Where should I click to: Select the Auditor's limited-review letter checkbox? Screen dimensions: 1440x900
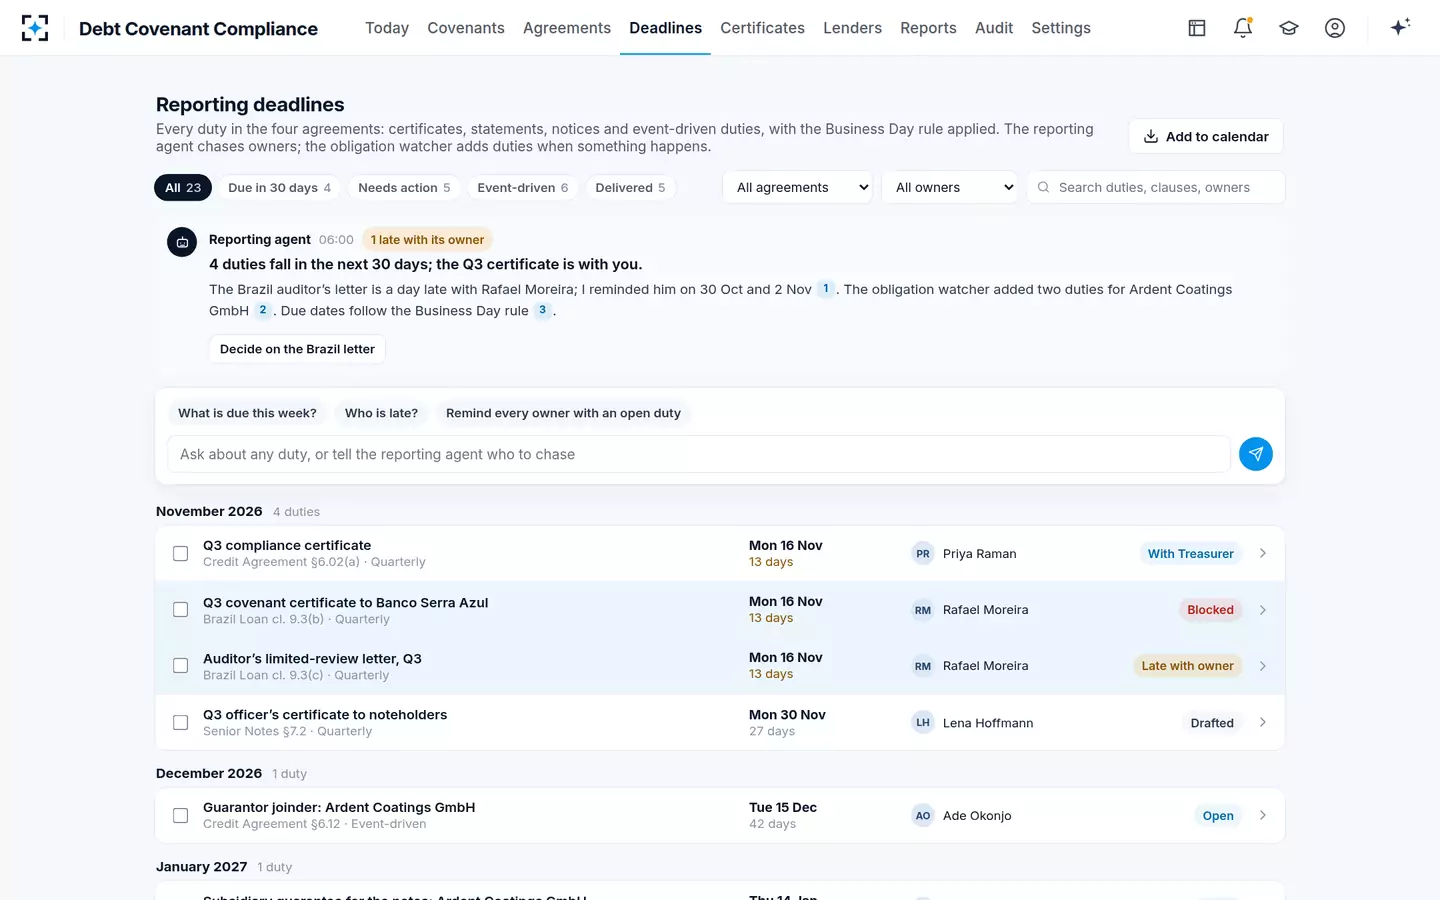(181, 666)
